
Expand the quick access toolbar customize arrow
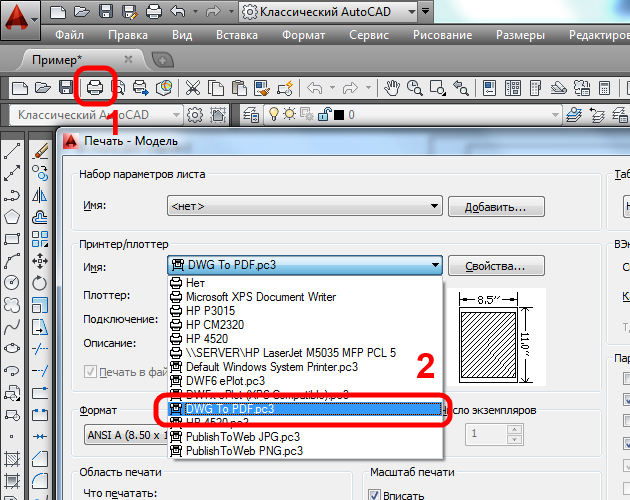[426, 11]
